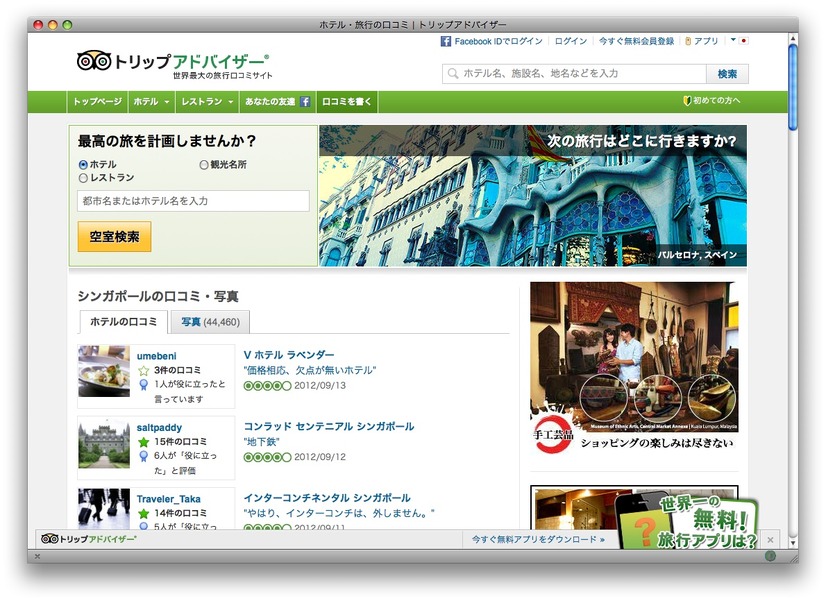The width and height of the screenshot is (826, 601).
Task: Open the review titled "地下鉄"
Action: point(261,442)
